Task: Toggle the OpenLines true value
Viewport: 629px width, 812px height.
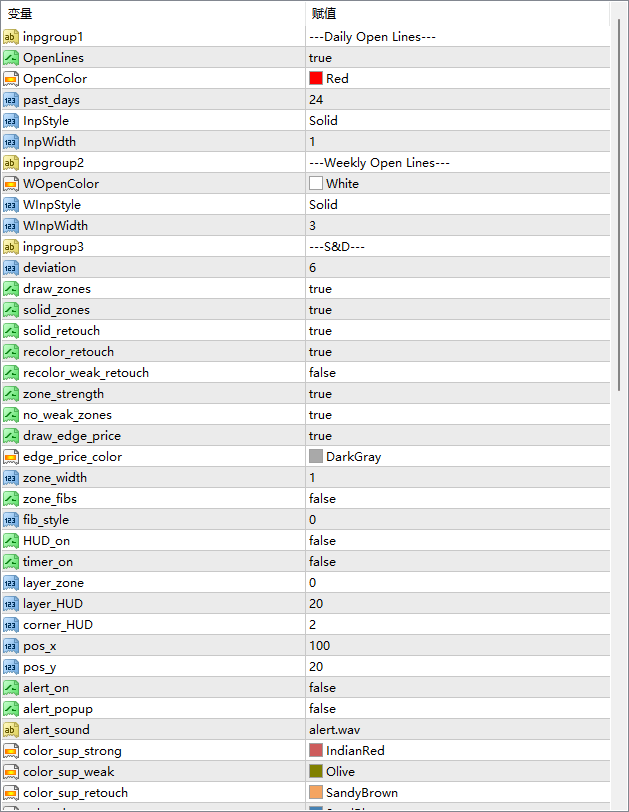Action: [458, 58]
